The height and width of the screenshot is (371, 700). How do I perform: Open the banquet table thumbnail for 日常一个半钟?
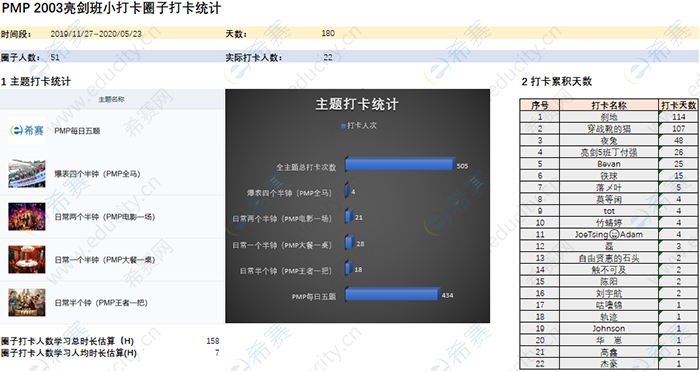coord(27,259)
